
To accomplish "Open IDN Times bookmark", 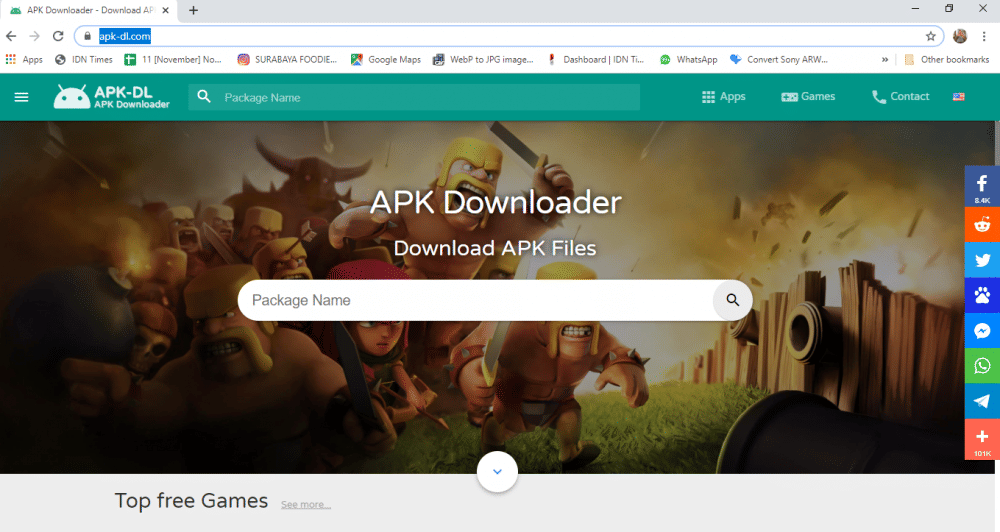I will click(x=84, y=59).
